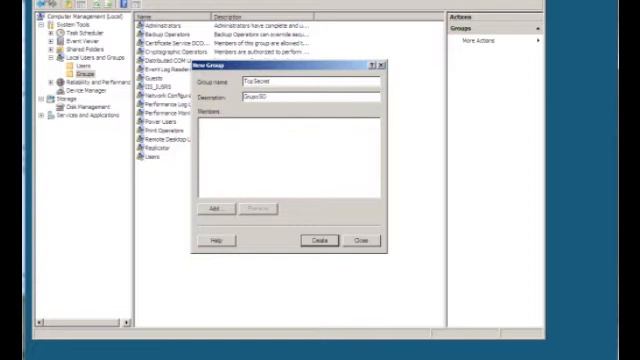Click the Back arrow in the toolbar
The image size is (640, 360).
pyautogui.click(x=41, y=4)
